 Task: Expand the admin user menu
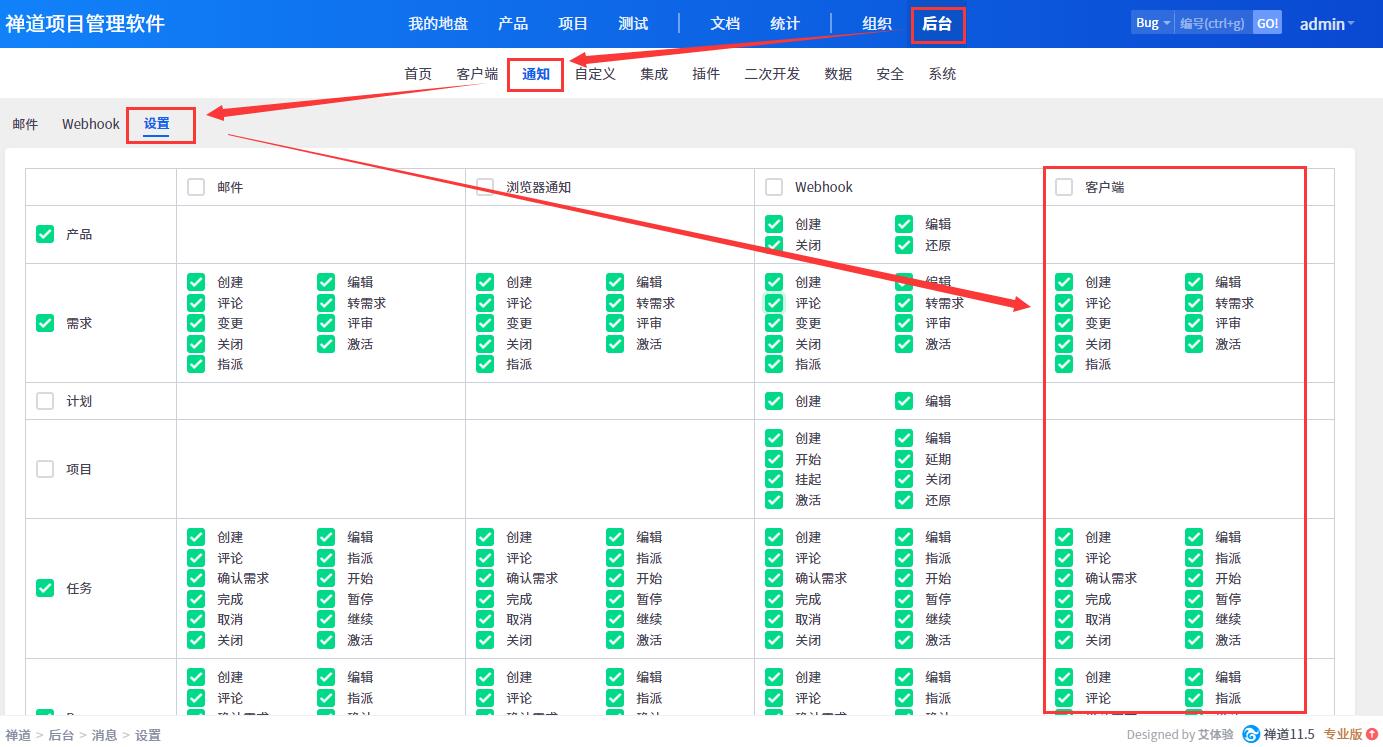pos(1326,24)
